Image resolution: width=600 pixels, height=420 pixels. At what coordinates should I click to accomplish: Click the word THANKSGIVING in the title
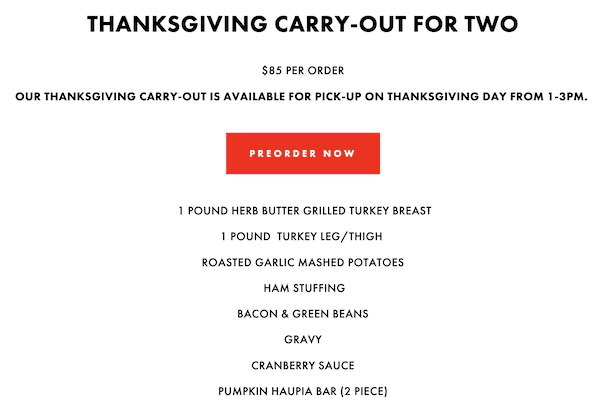177,24
